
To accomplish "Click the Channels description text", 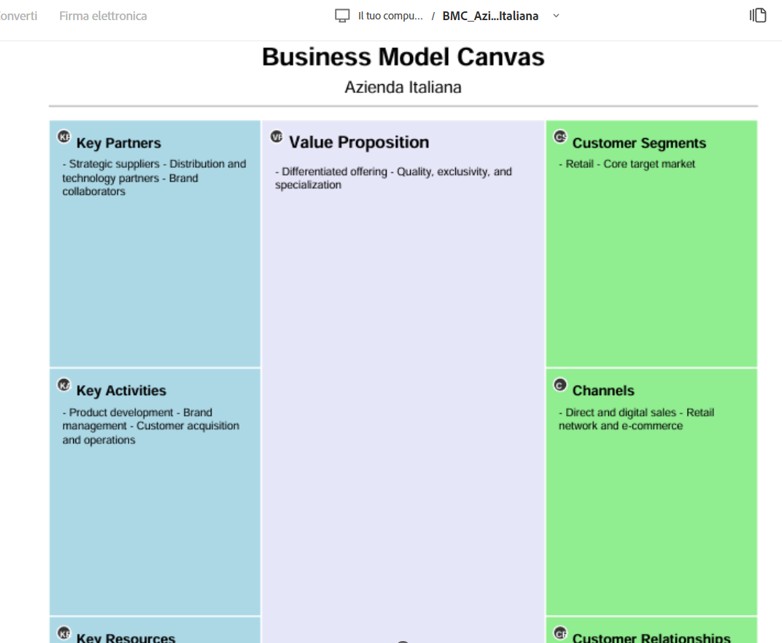I will pos(636,419).
